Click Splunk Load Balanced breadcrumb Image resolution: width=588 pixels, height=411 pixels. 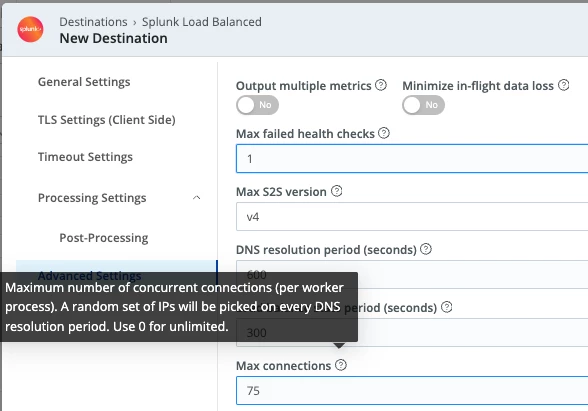point(202,22)
